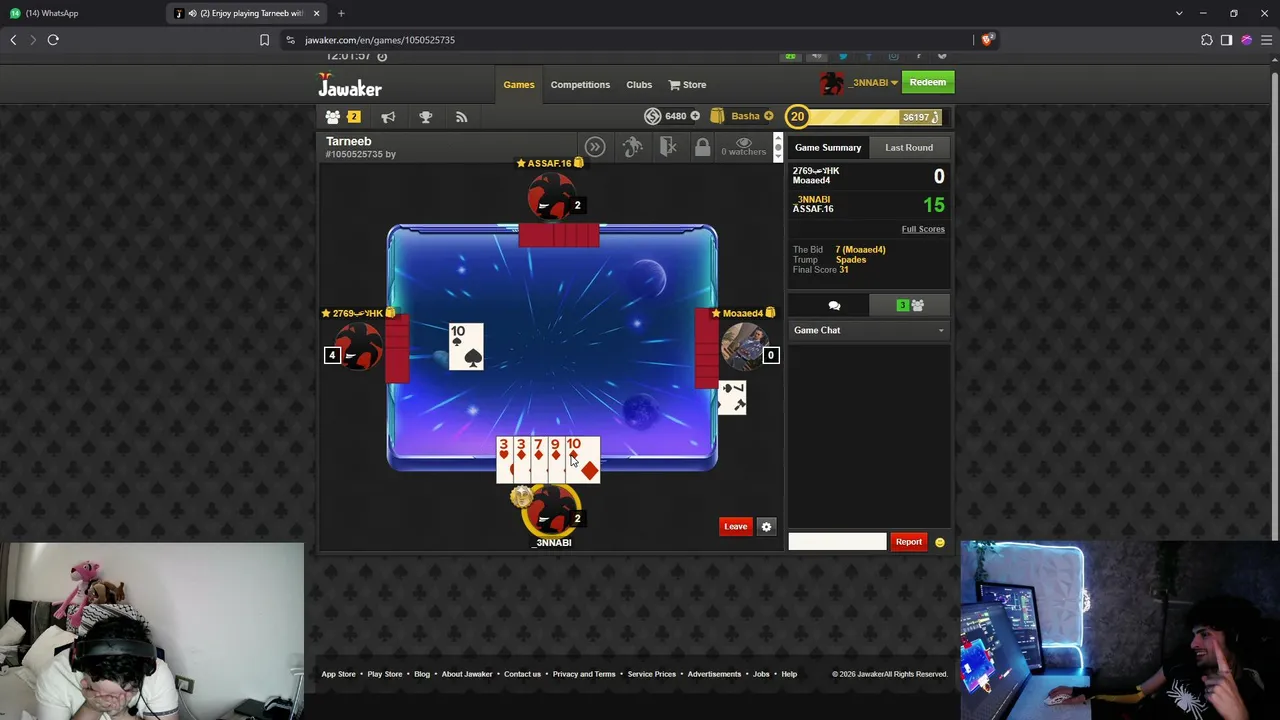Open the announcements megaphone icon
This screenshot has height=720, width=1280.
pos(388,117)
